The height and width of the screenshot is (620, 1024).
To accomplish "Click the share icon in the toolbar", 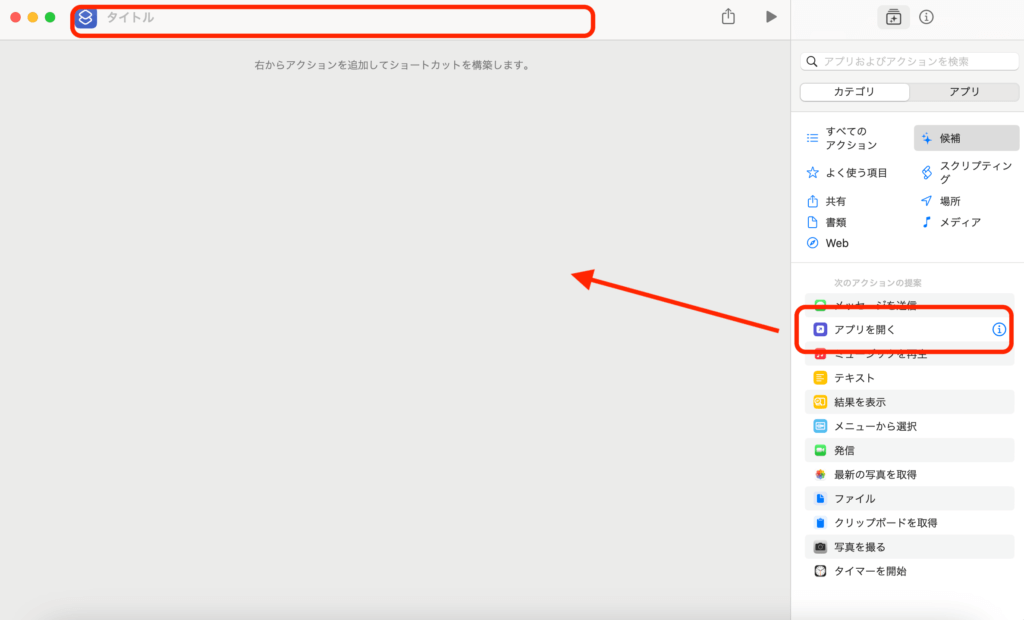I will coord(728,17).
